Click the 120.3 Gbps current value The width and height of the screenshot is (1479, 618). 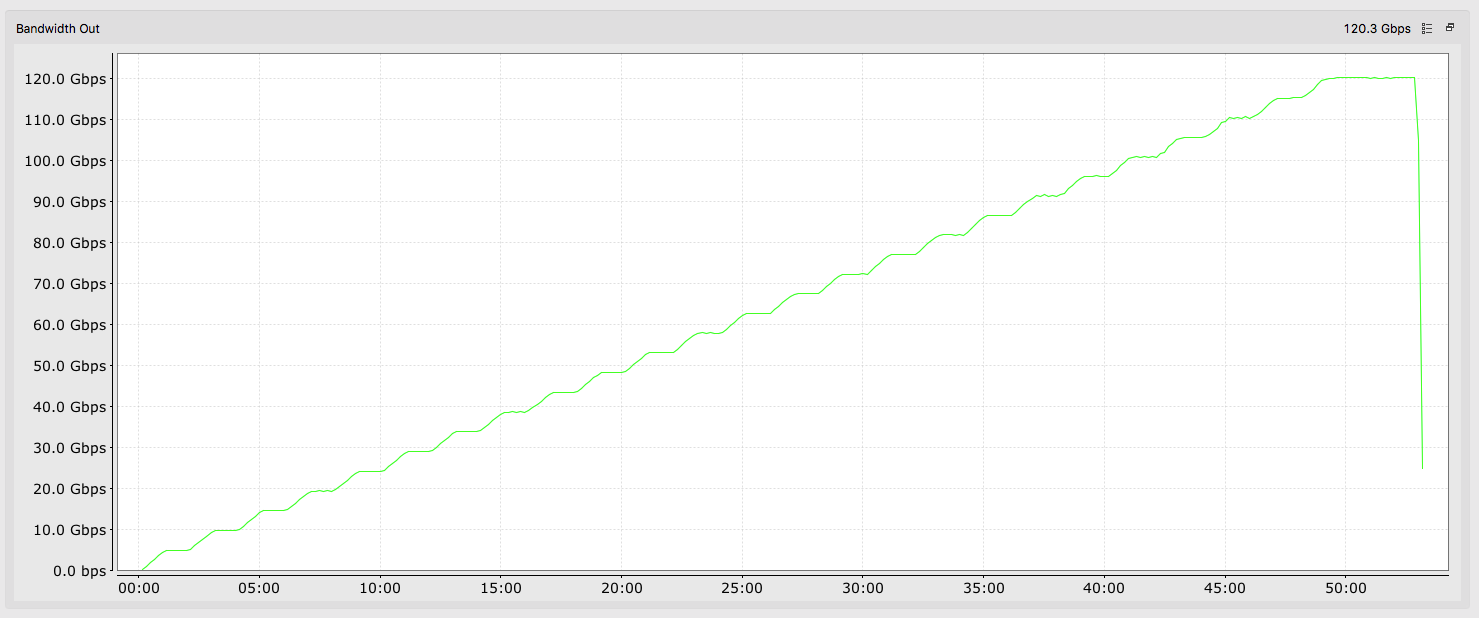coord(1377,29)
